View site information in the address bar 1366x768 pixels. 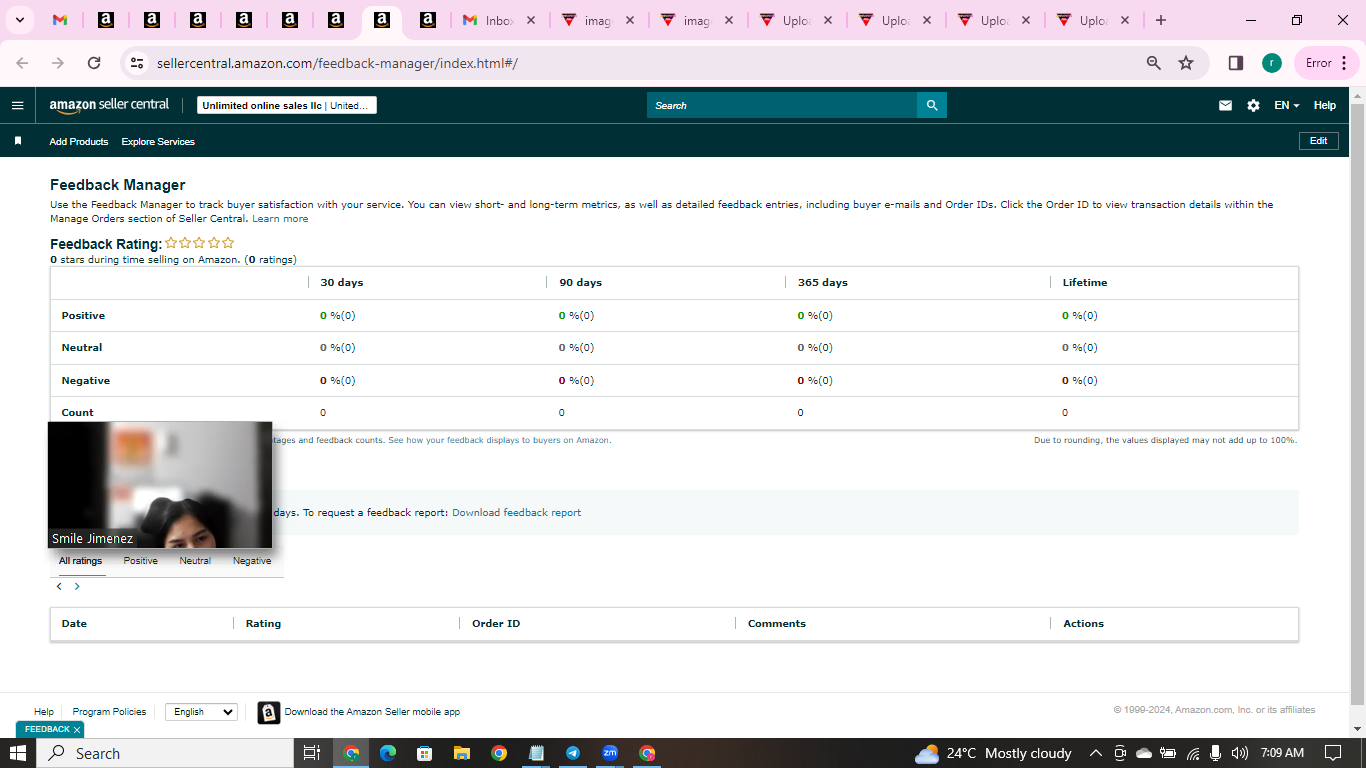point(137,63)
